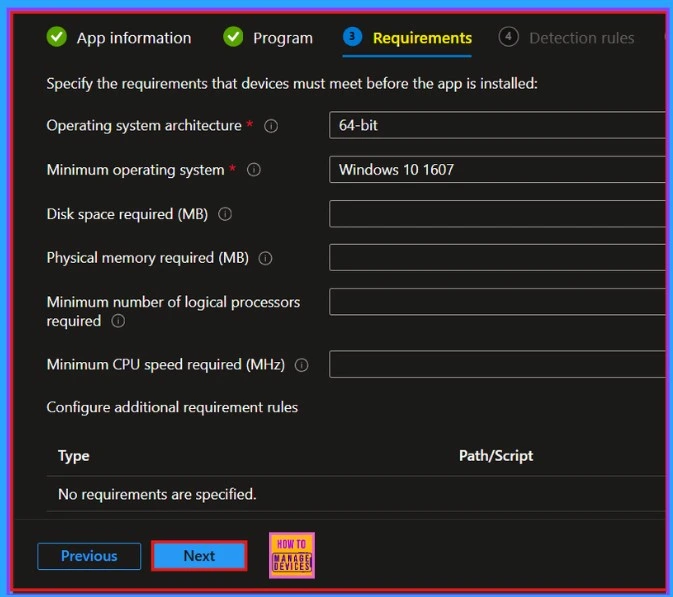Viewport: 673px width, 597px height.
Task: Click the Requirements step number 3 icon
Action: [352, 37]
